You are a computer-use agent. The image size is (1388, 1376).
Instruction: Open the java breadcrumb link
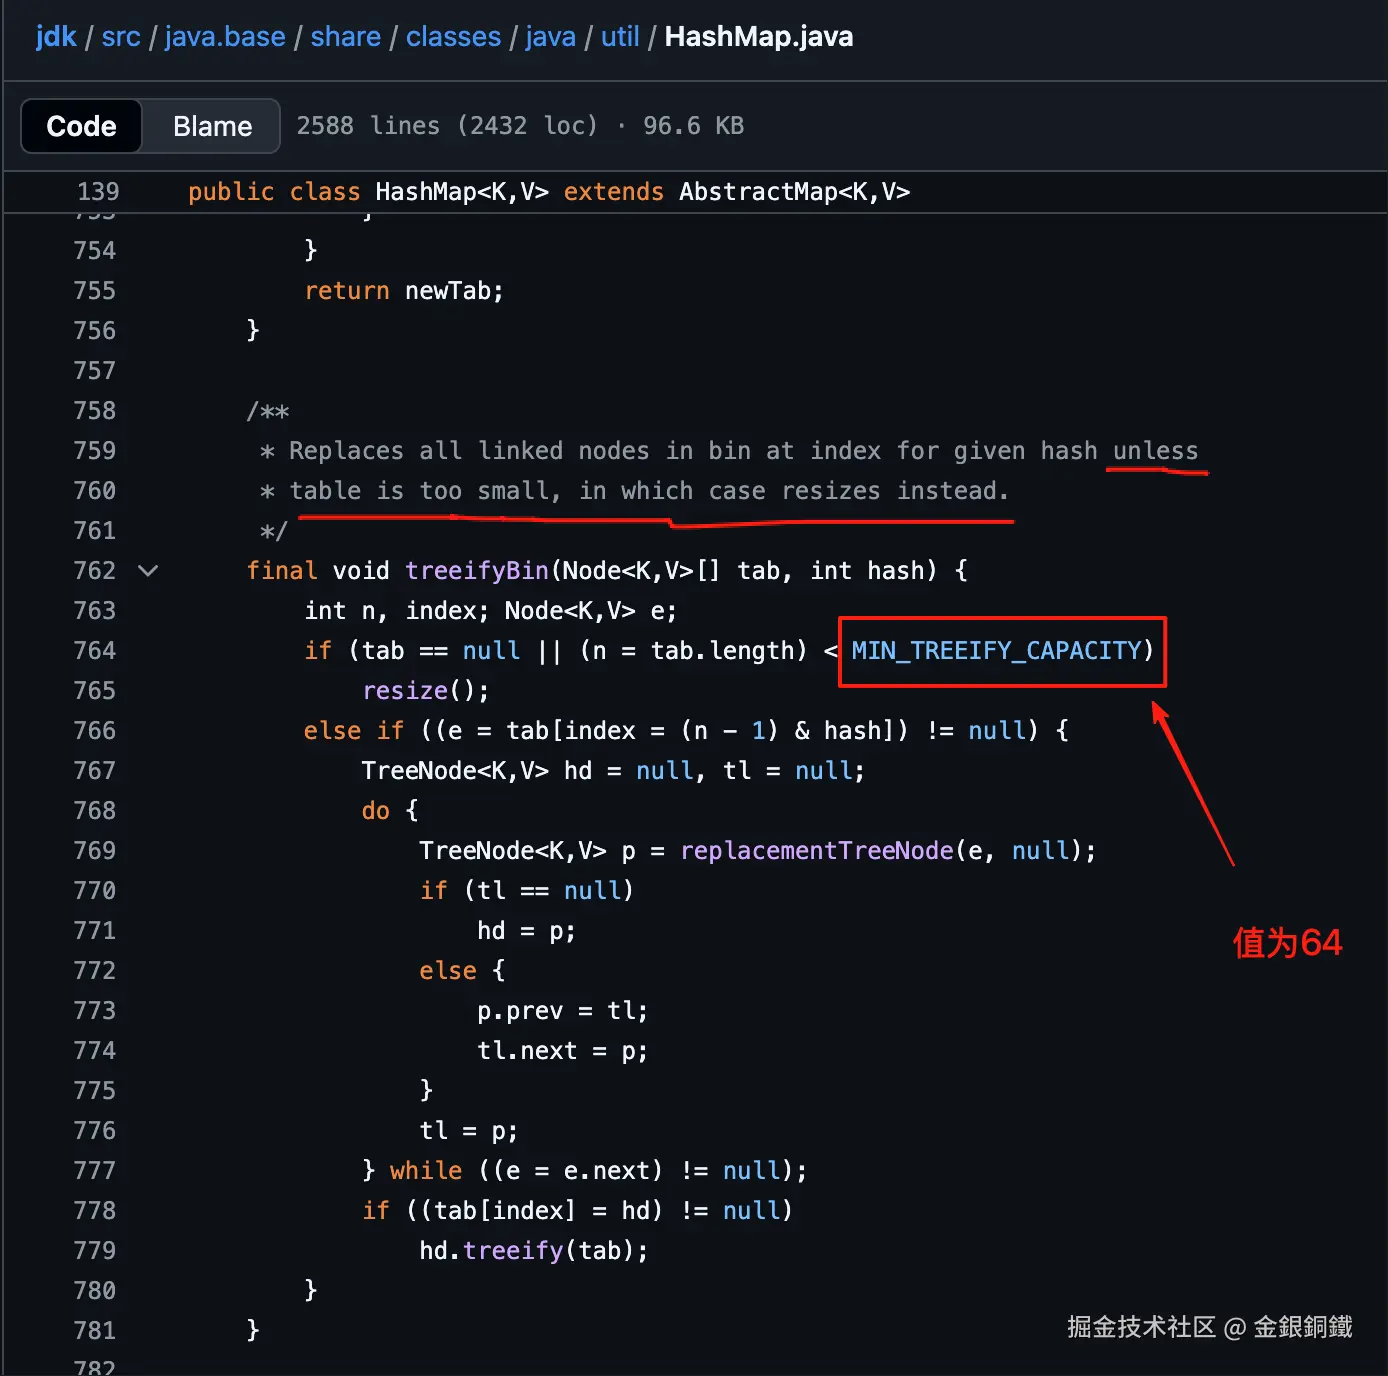pos(551,37)
